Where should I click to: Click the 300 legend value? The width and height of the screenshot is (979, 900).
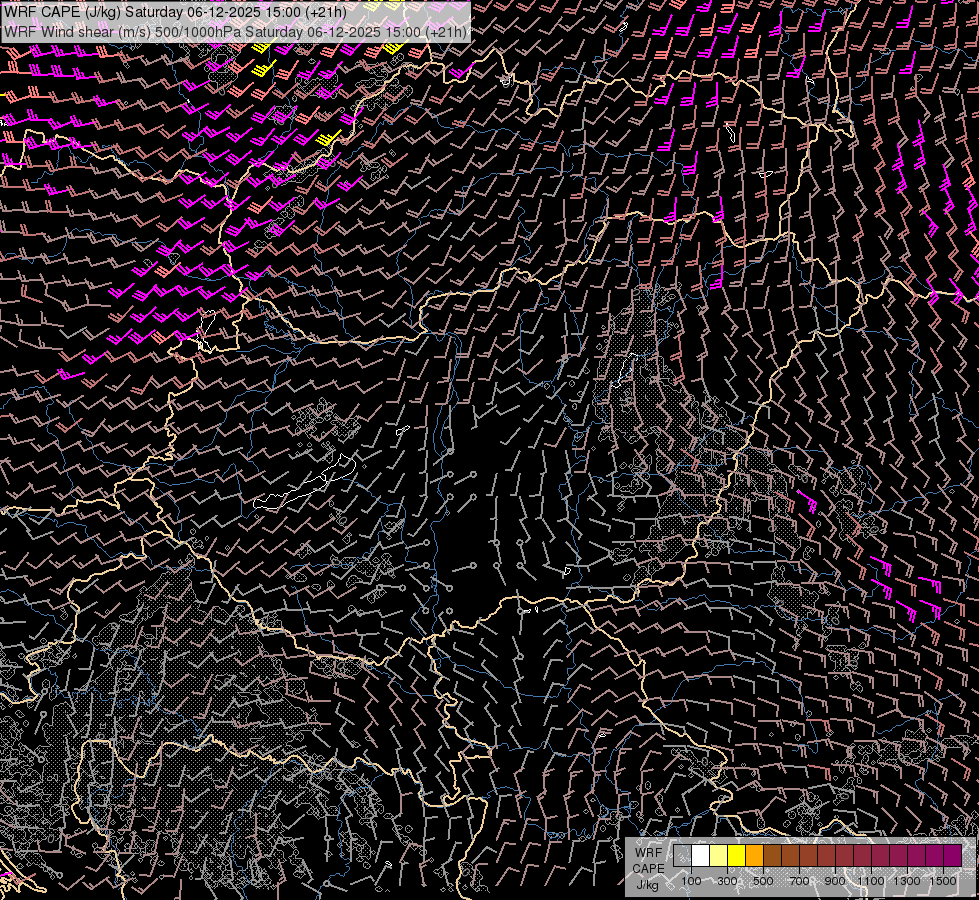[727, 881]
